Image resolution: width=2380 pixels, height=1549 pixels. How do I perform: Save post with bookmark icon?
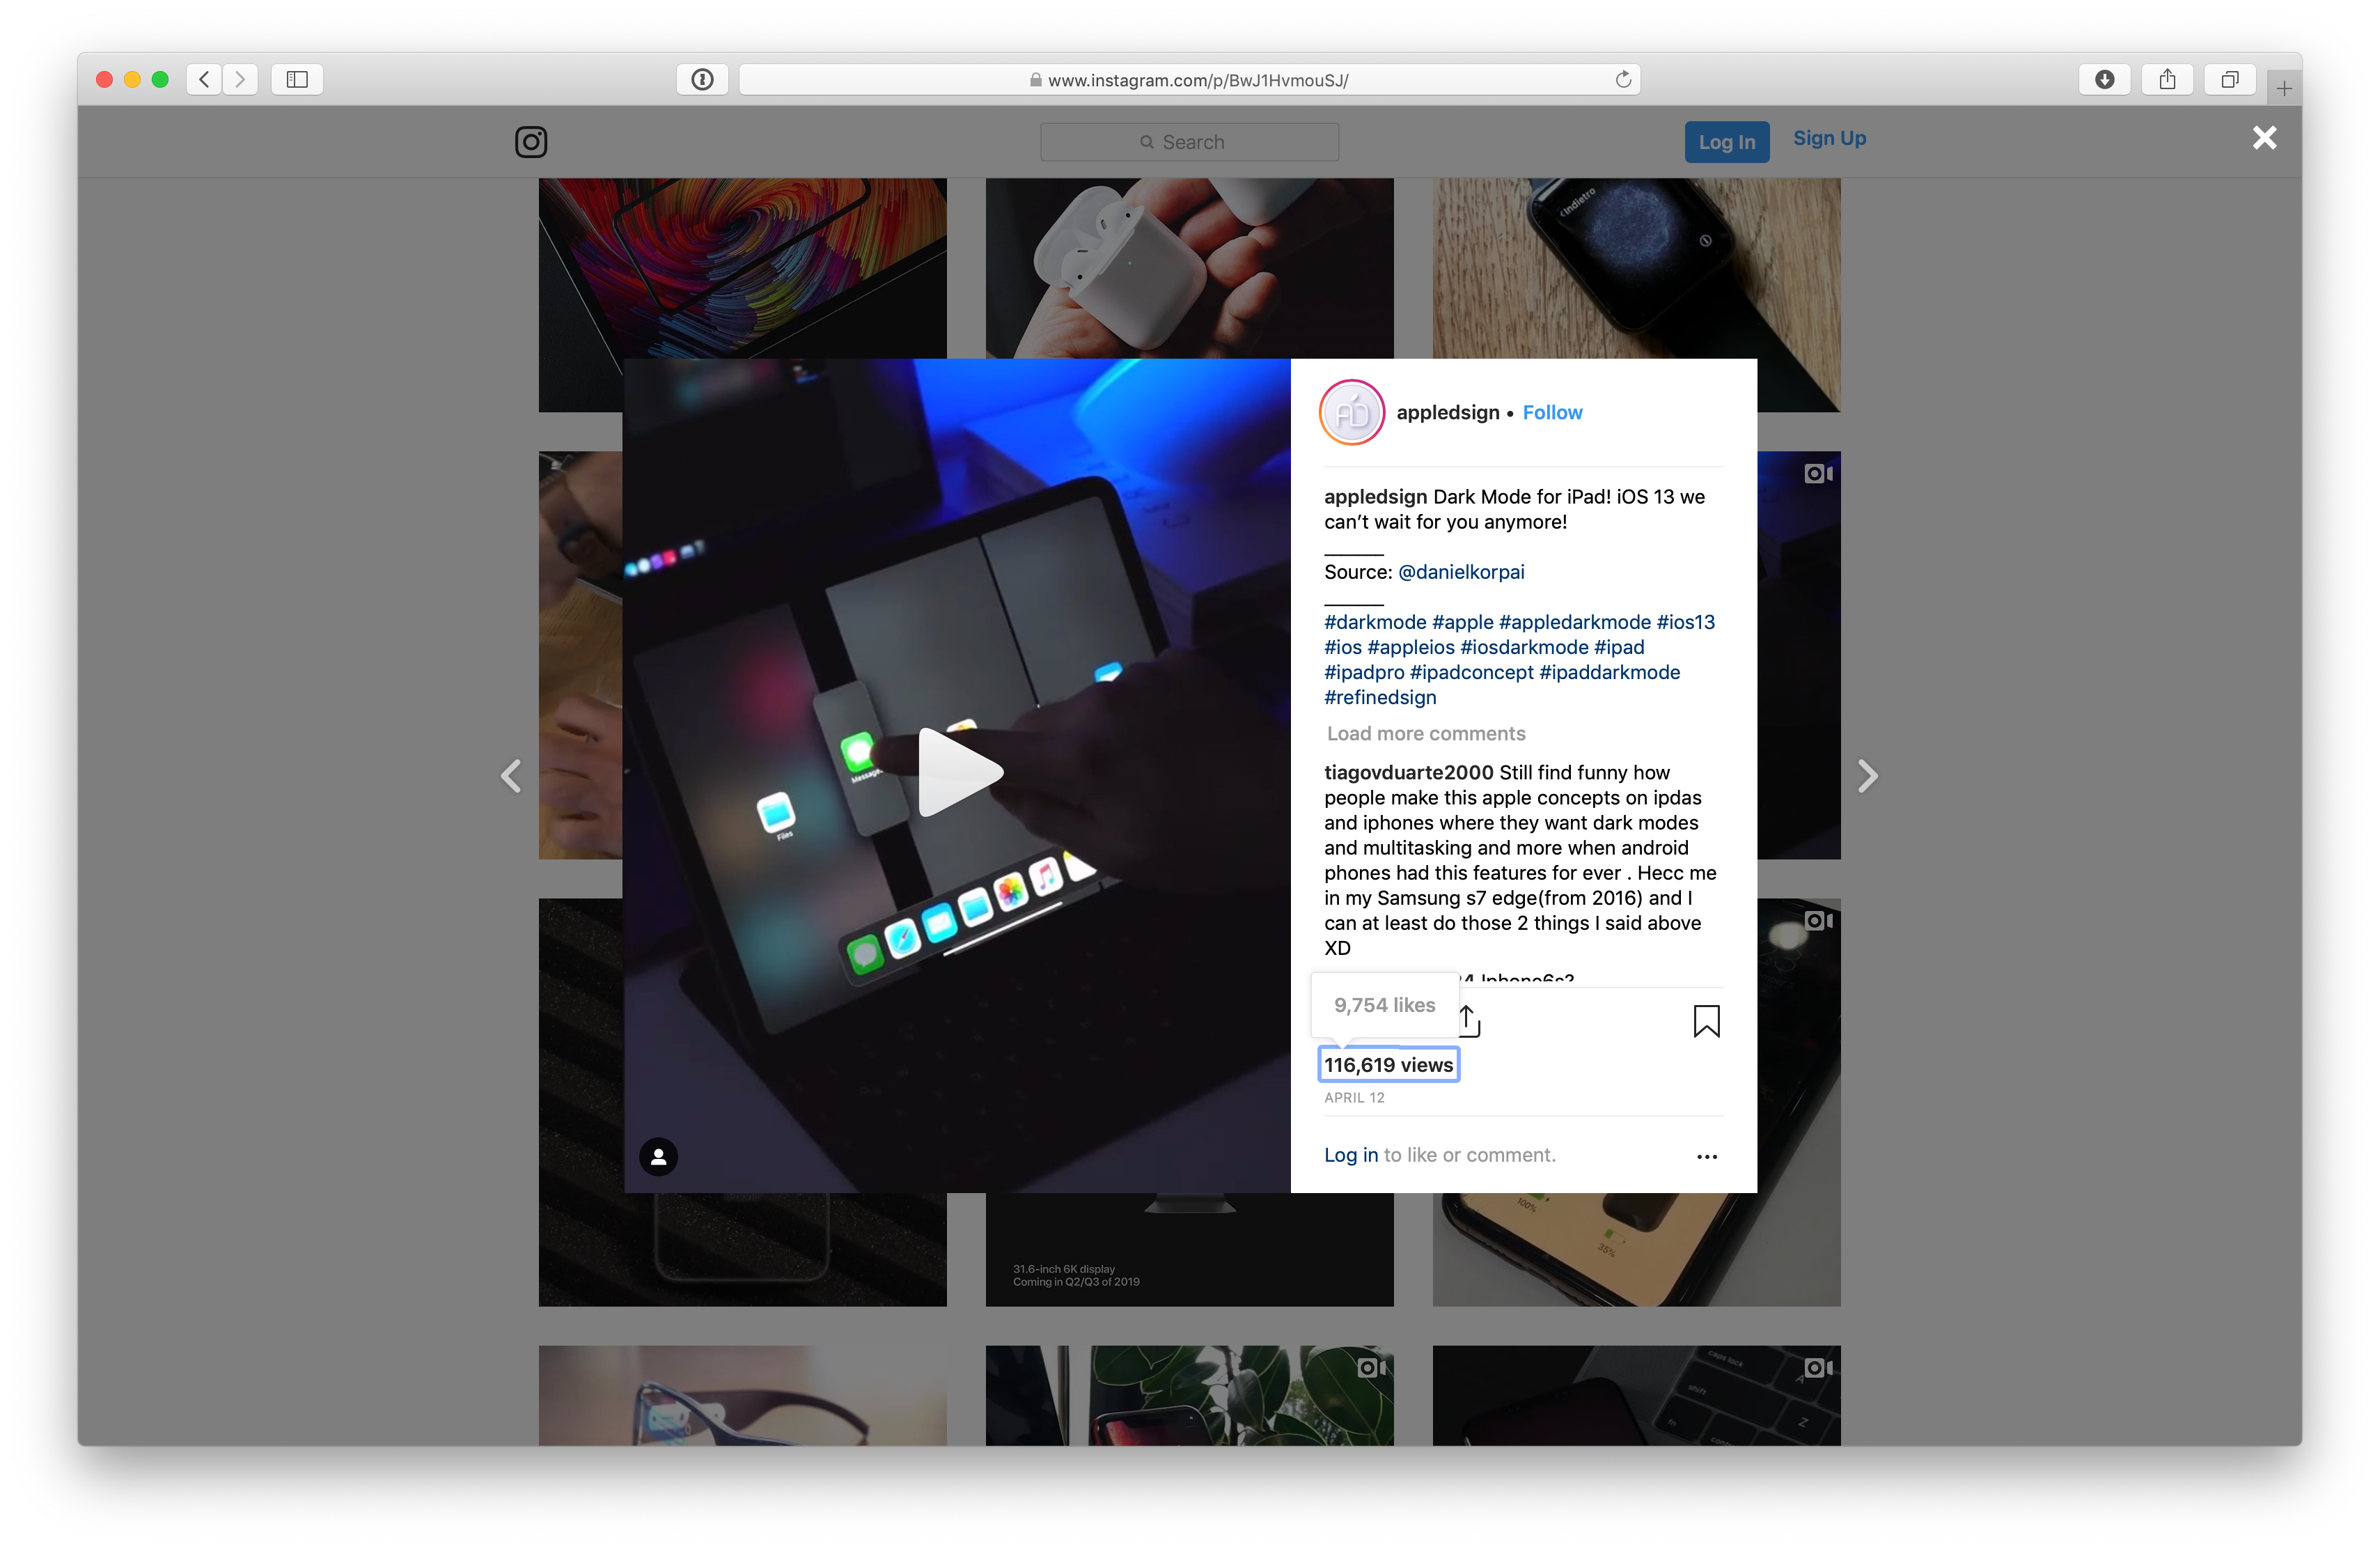point(1706,1021)
